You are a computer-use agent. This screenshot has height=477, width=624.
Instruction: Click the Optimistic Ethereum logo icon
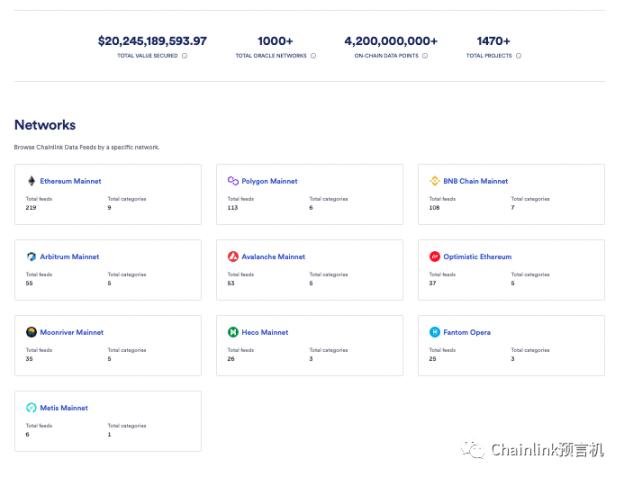tap(435, 257)
